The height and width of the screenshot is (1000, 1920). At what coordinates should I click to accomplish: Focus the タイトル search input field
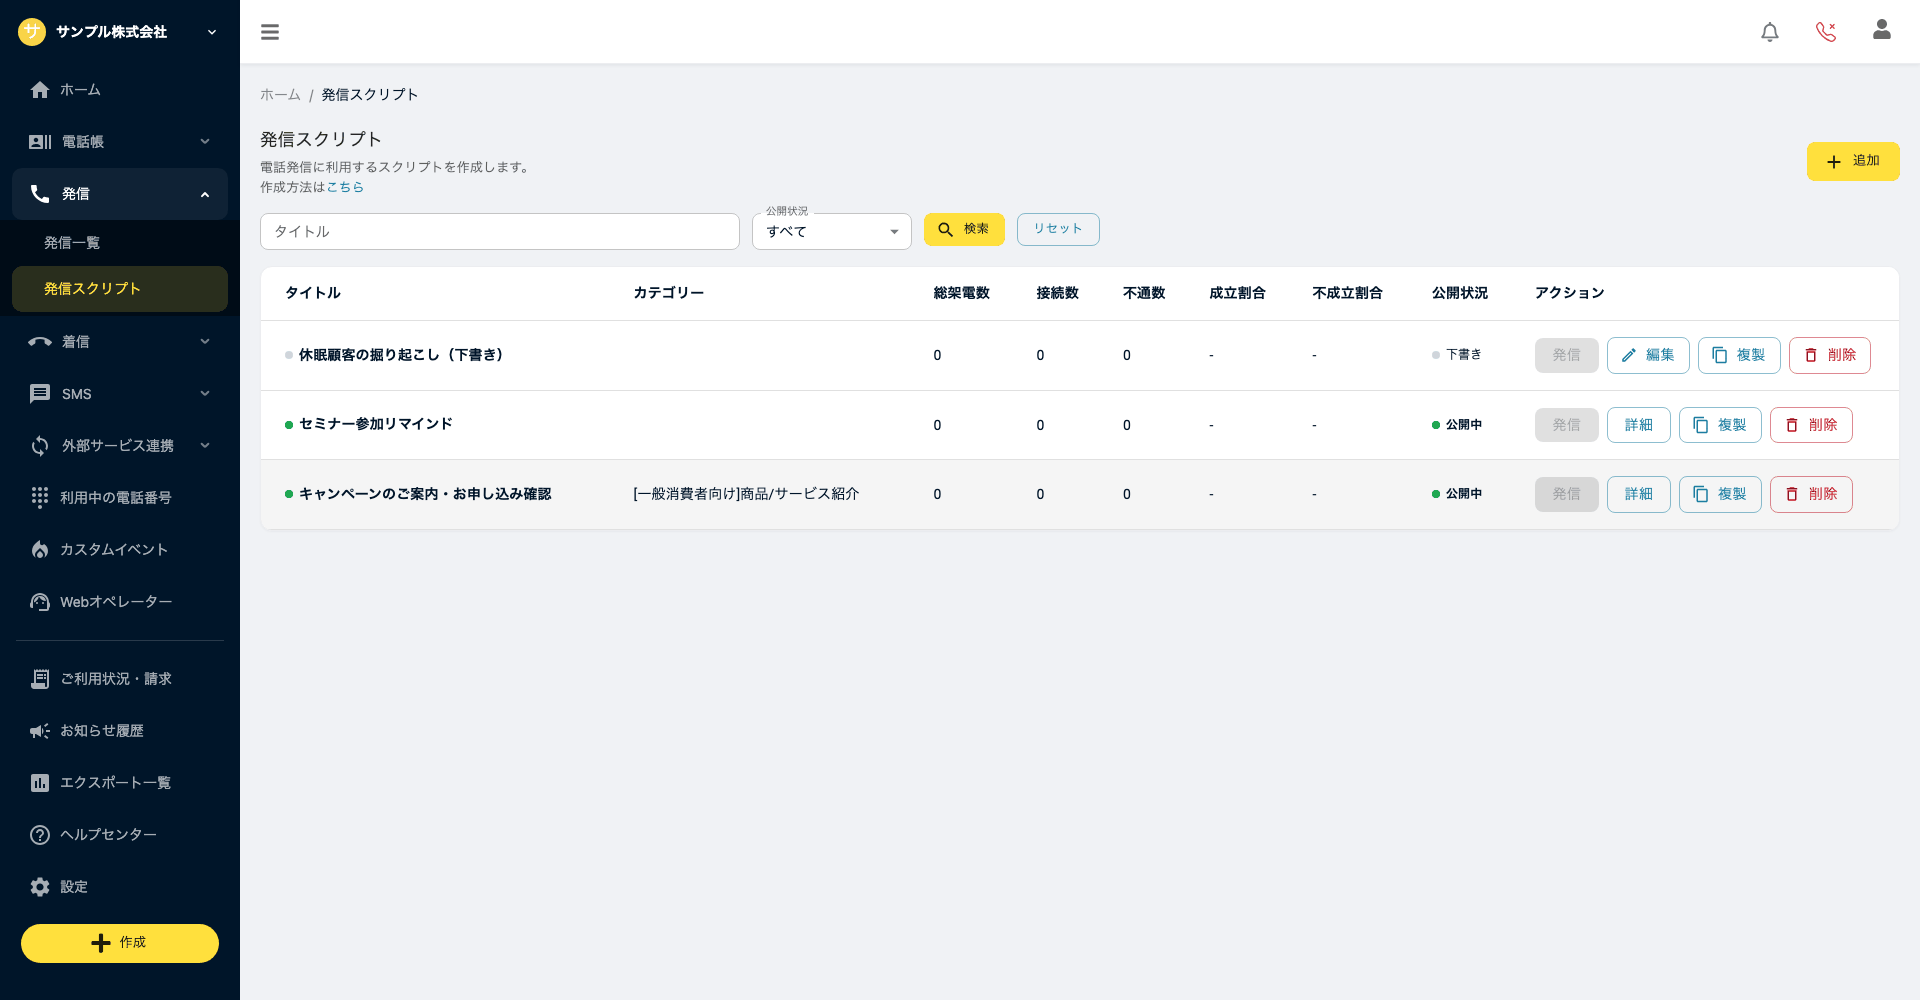point(500,231)
